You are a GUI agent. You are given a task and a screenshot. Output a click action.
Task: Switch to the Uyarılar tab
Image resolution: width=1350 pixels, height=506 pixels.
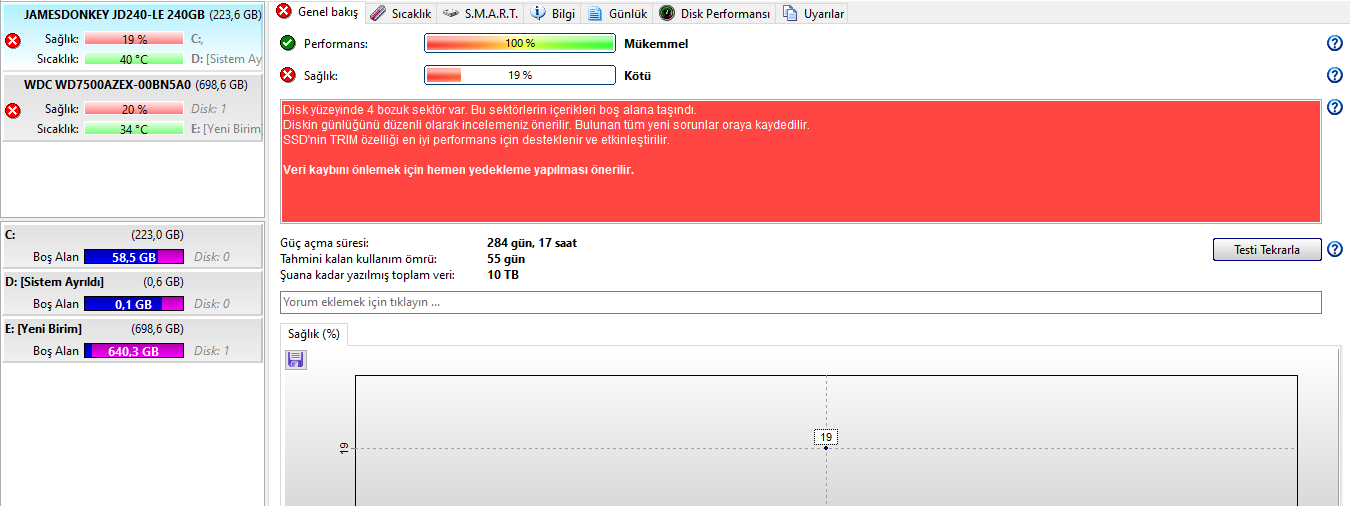(x=814, y=13)
